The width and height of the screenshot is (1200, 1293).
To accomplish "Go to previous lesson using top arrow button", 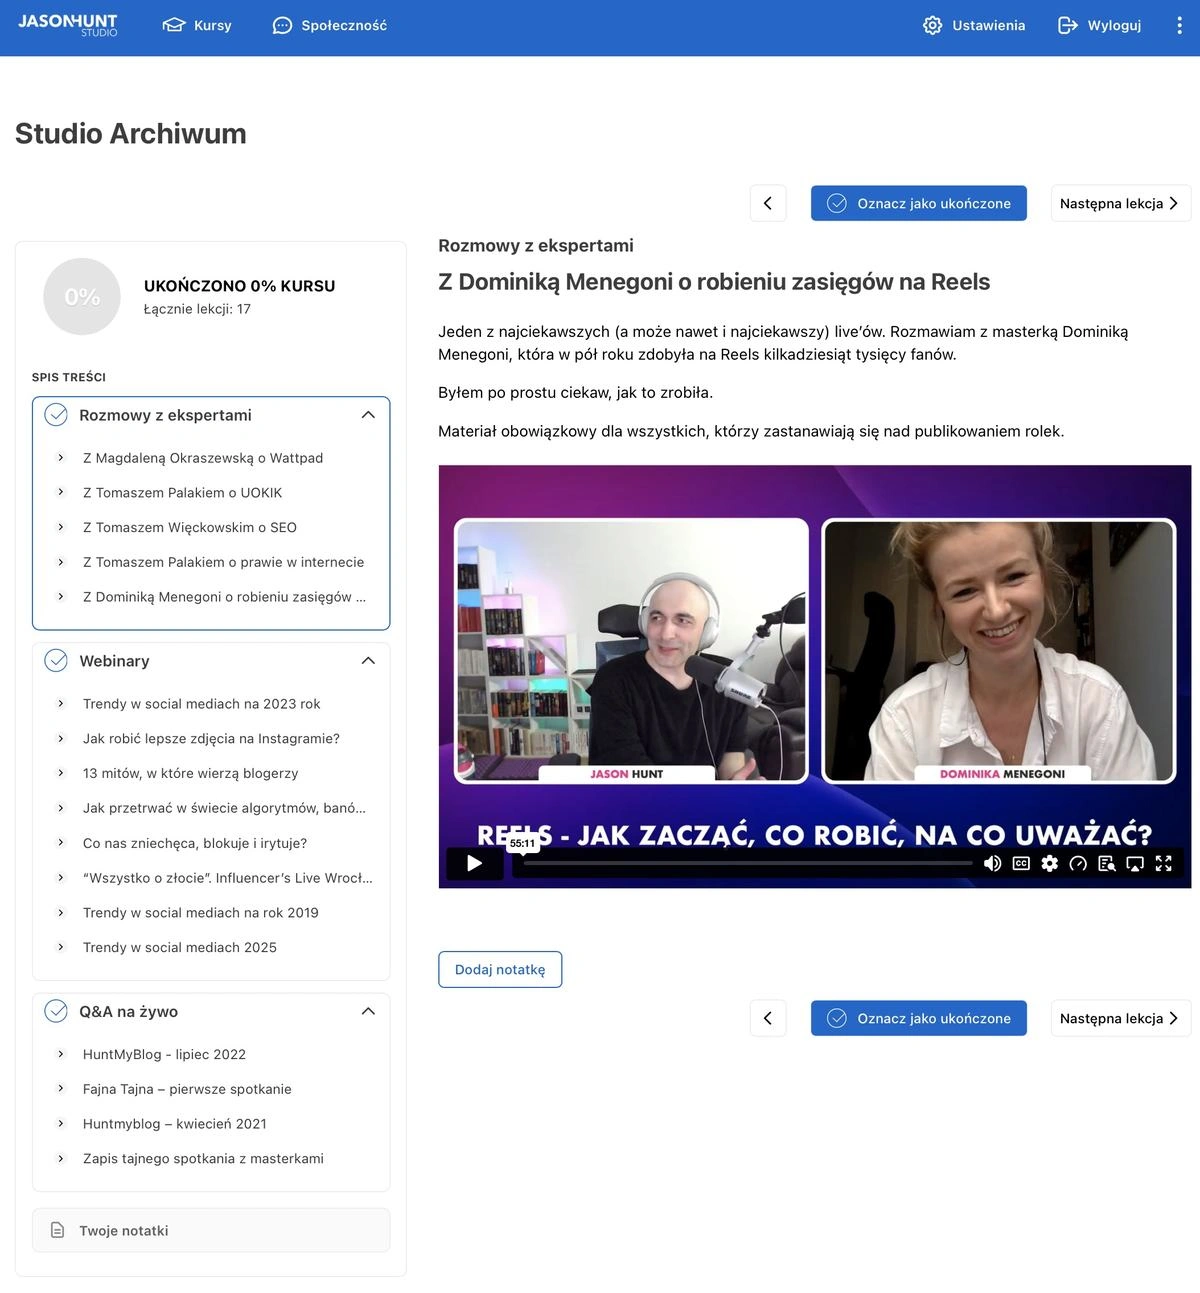I will (x=768, y=203).
